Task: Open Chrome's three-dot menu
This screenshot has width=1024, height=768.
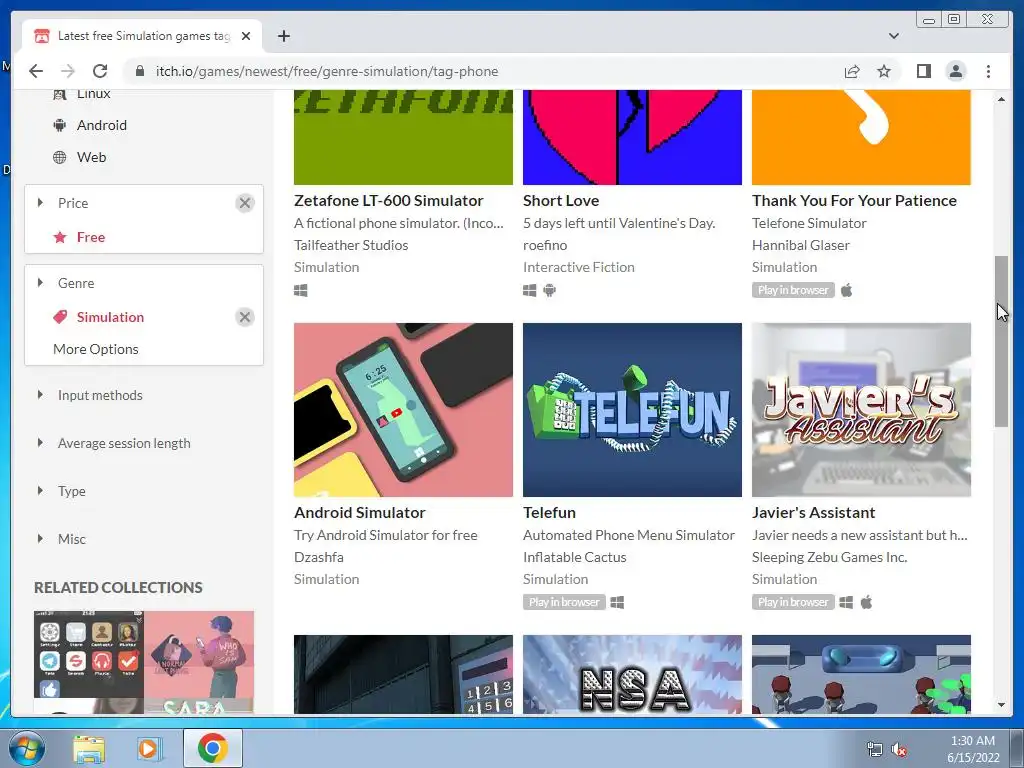Action: point(988,71)
